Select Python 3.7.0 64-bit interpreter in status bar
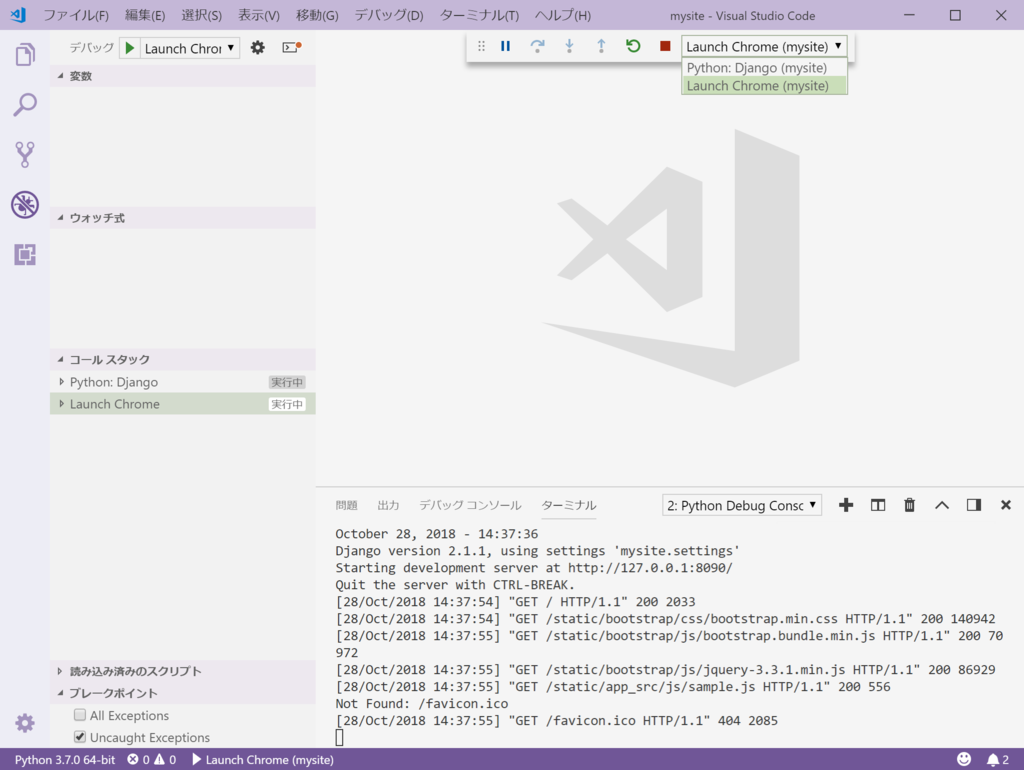The height and width of the screenshot is (770, 1024). [65, 760]
